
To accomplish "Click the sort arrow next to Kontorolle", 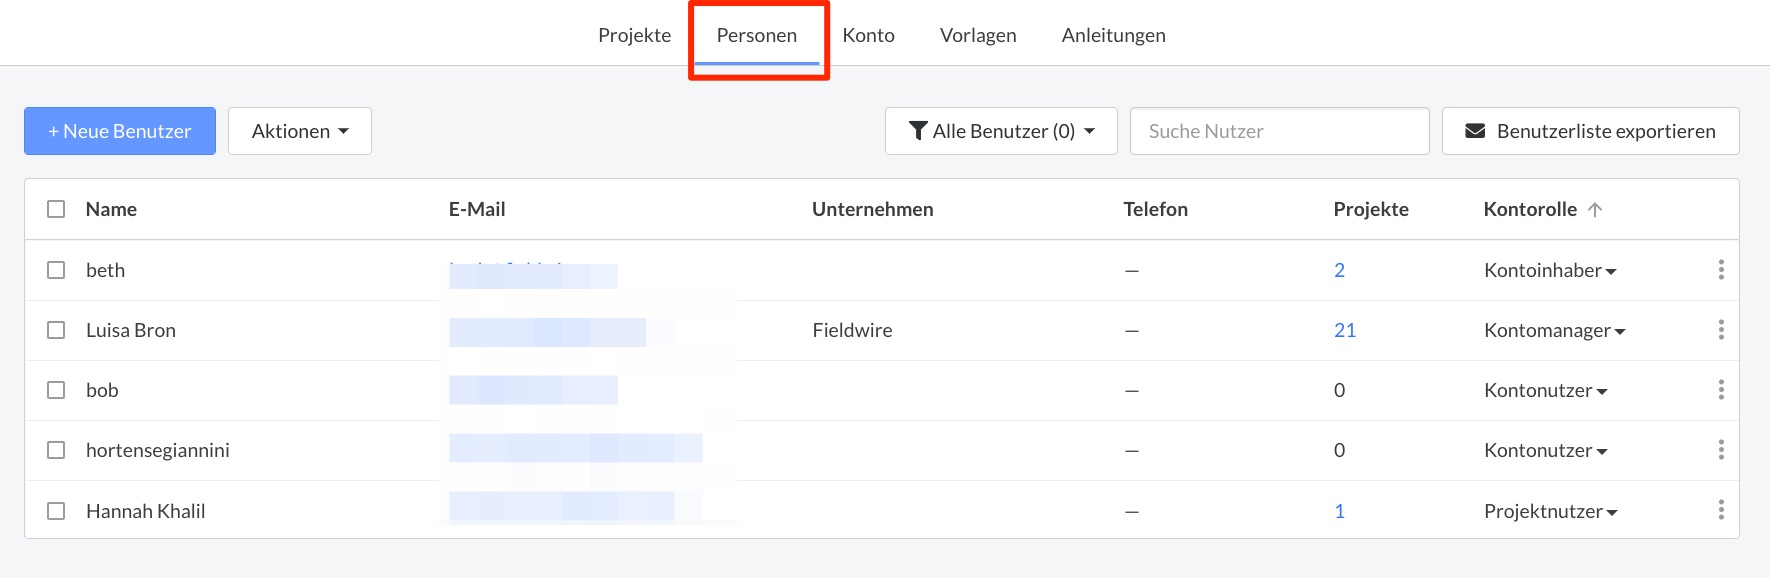I will click(1595, 209).
